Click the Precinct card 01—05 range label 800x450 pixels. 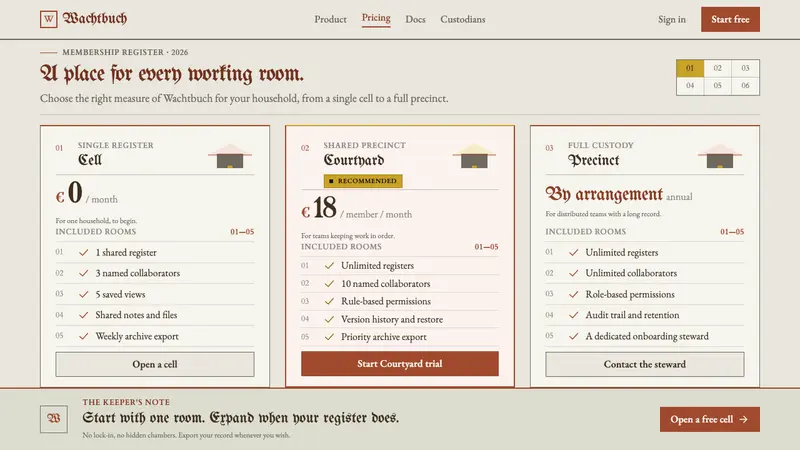(732, 232)
